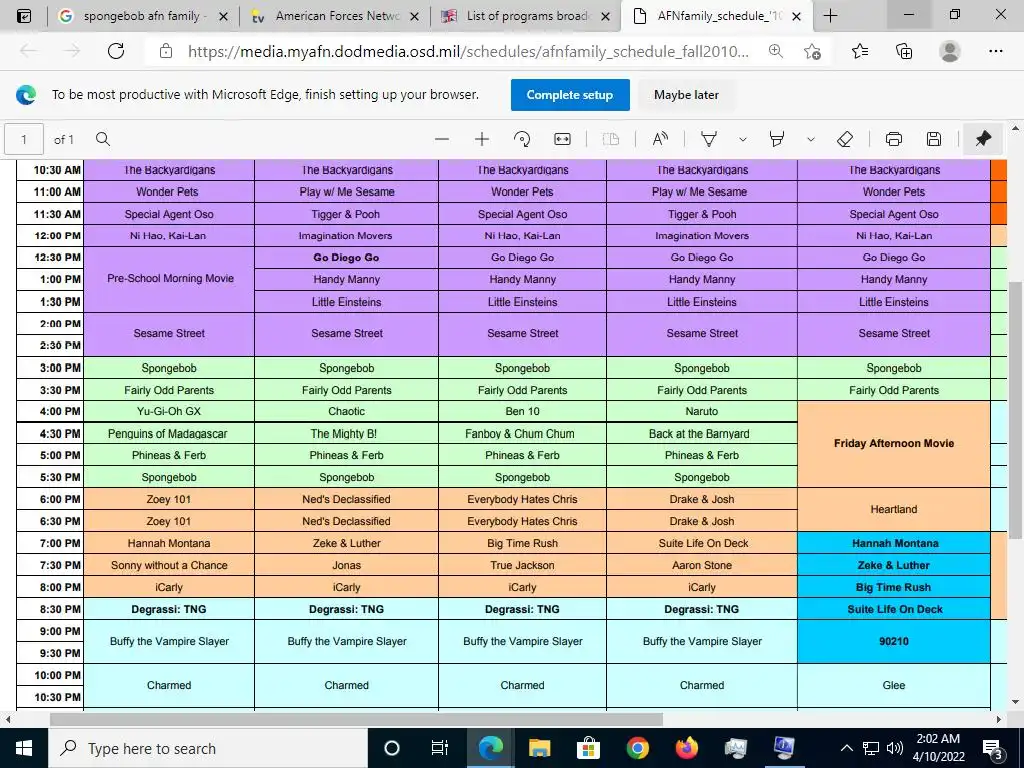Open File Explorer from taskbar

tap(539, 748)
